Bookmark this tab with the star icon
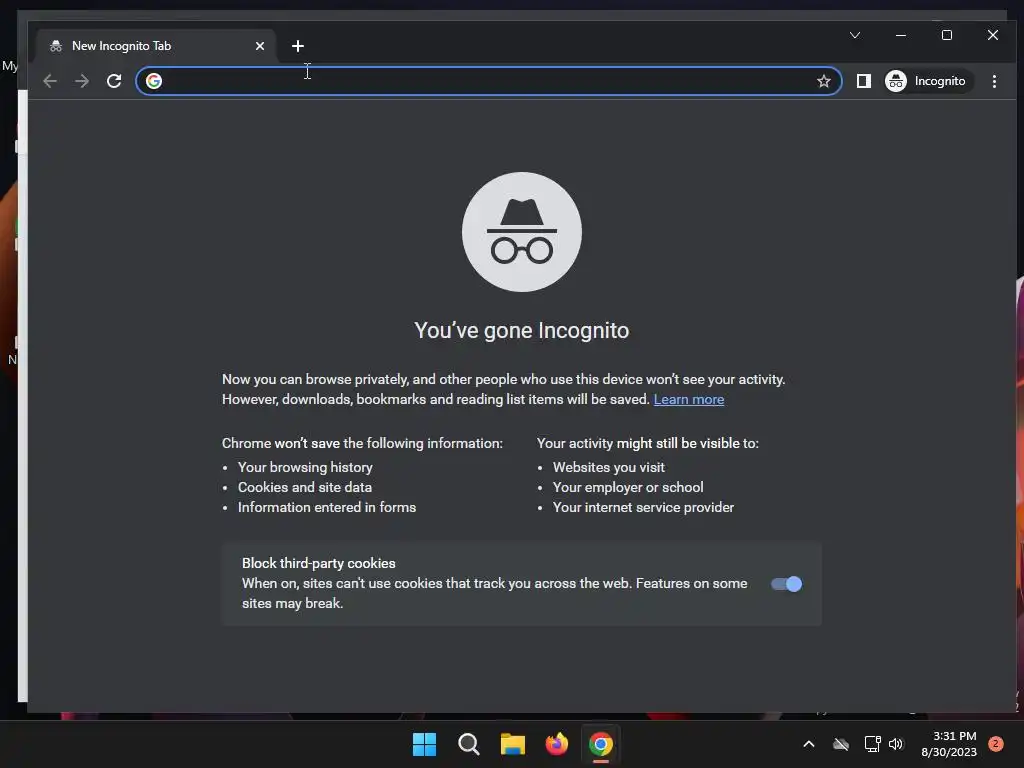 pyautogui.click(x=824, y=81)
